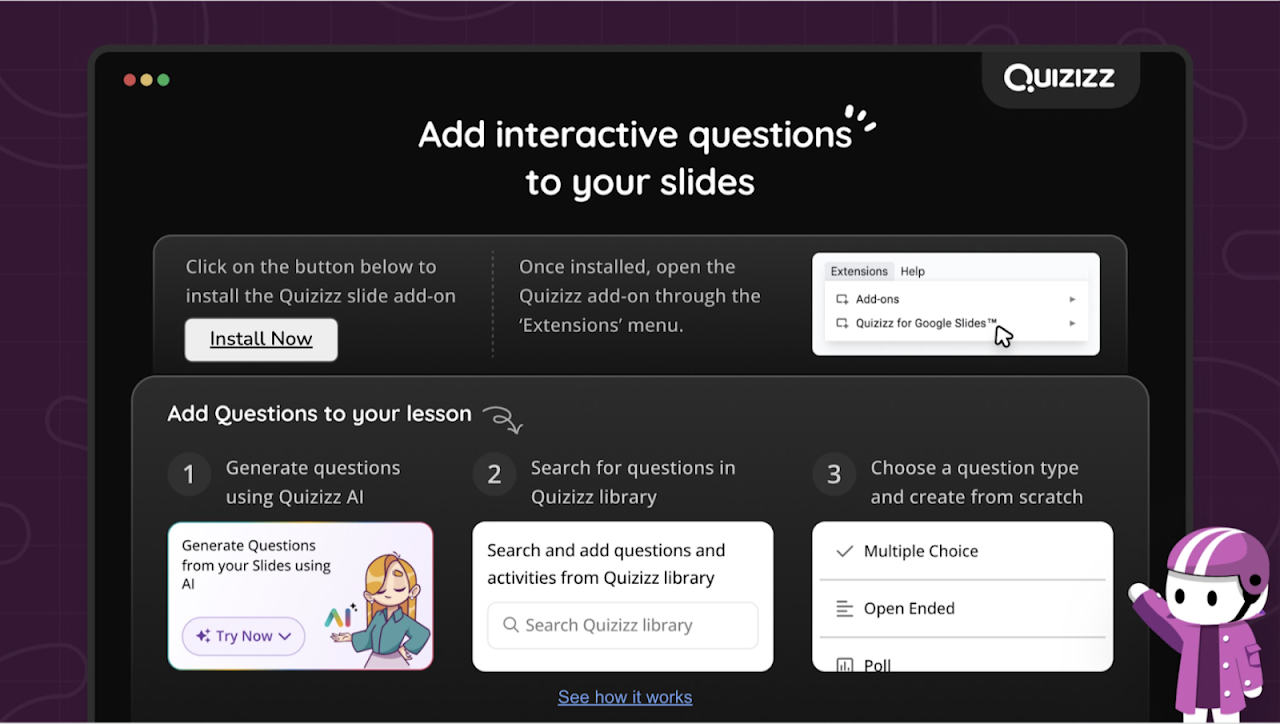
Task: Click 'Generate Questions from your Slides using AI'
Action: point(256,564)
